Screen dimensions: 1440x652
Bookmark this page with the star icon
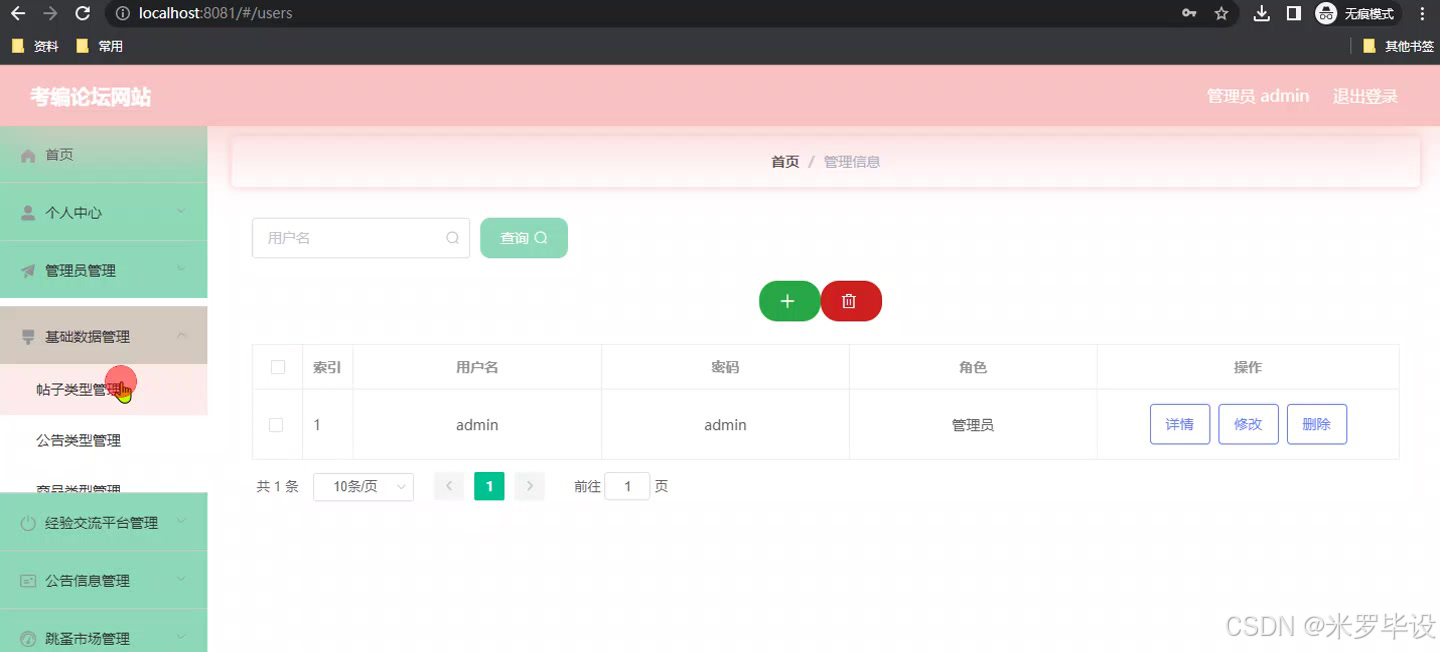click(1221, 14)
